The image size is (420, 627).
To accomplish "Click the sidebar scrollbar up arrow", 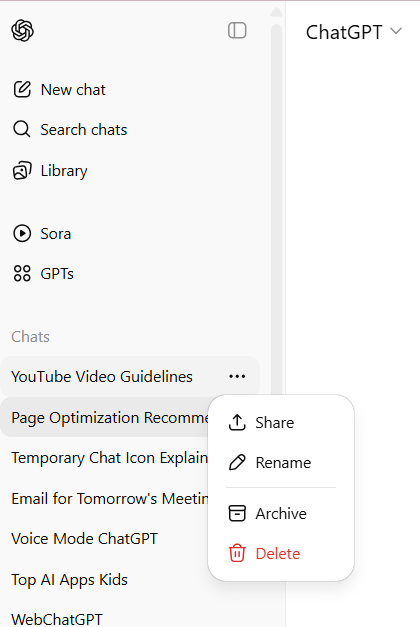I will tap(276, 12).
